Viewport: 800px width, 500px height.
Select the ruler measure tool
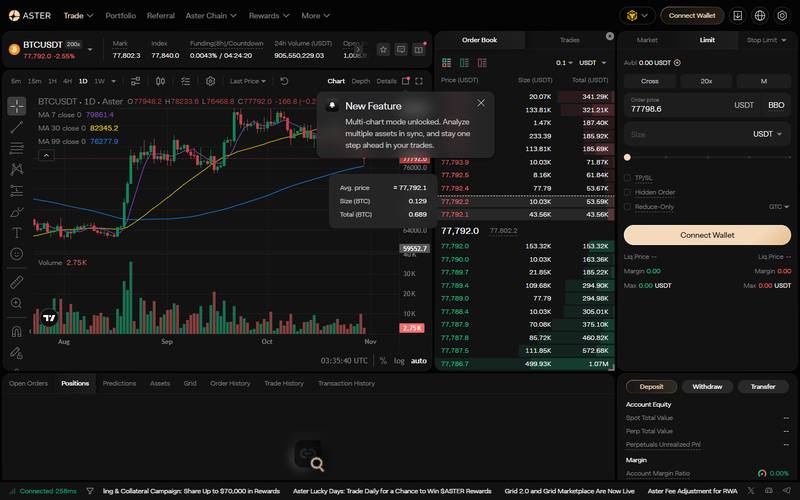(17, 282)
